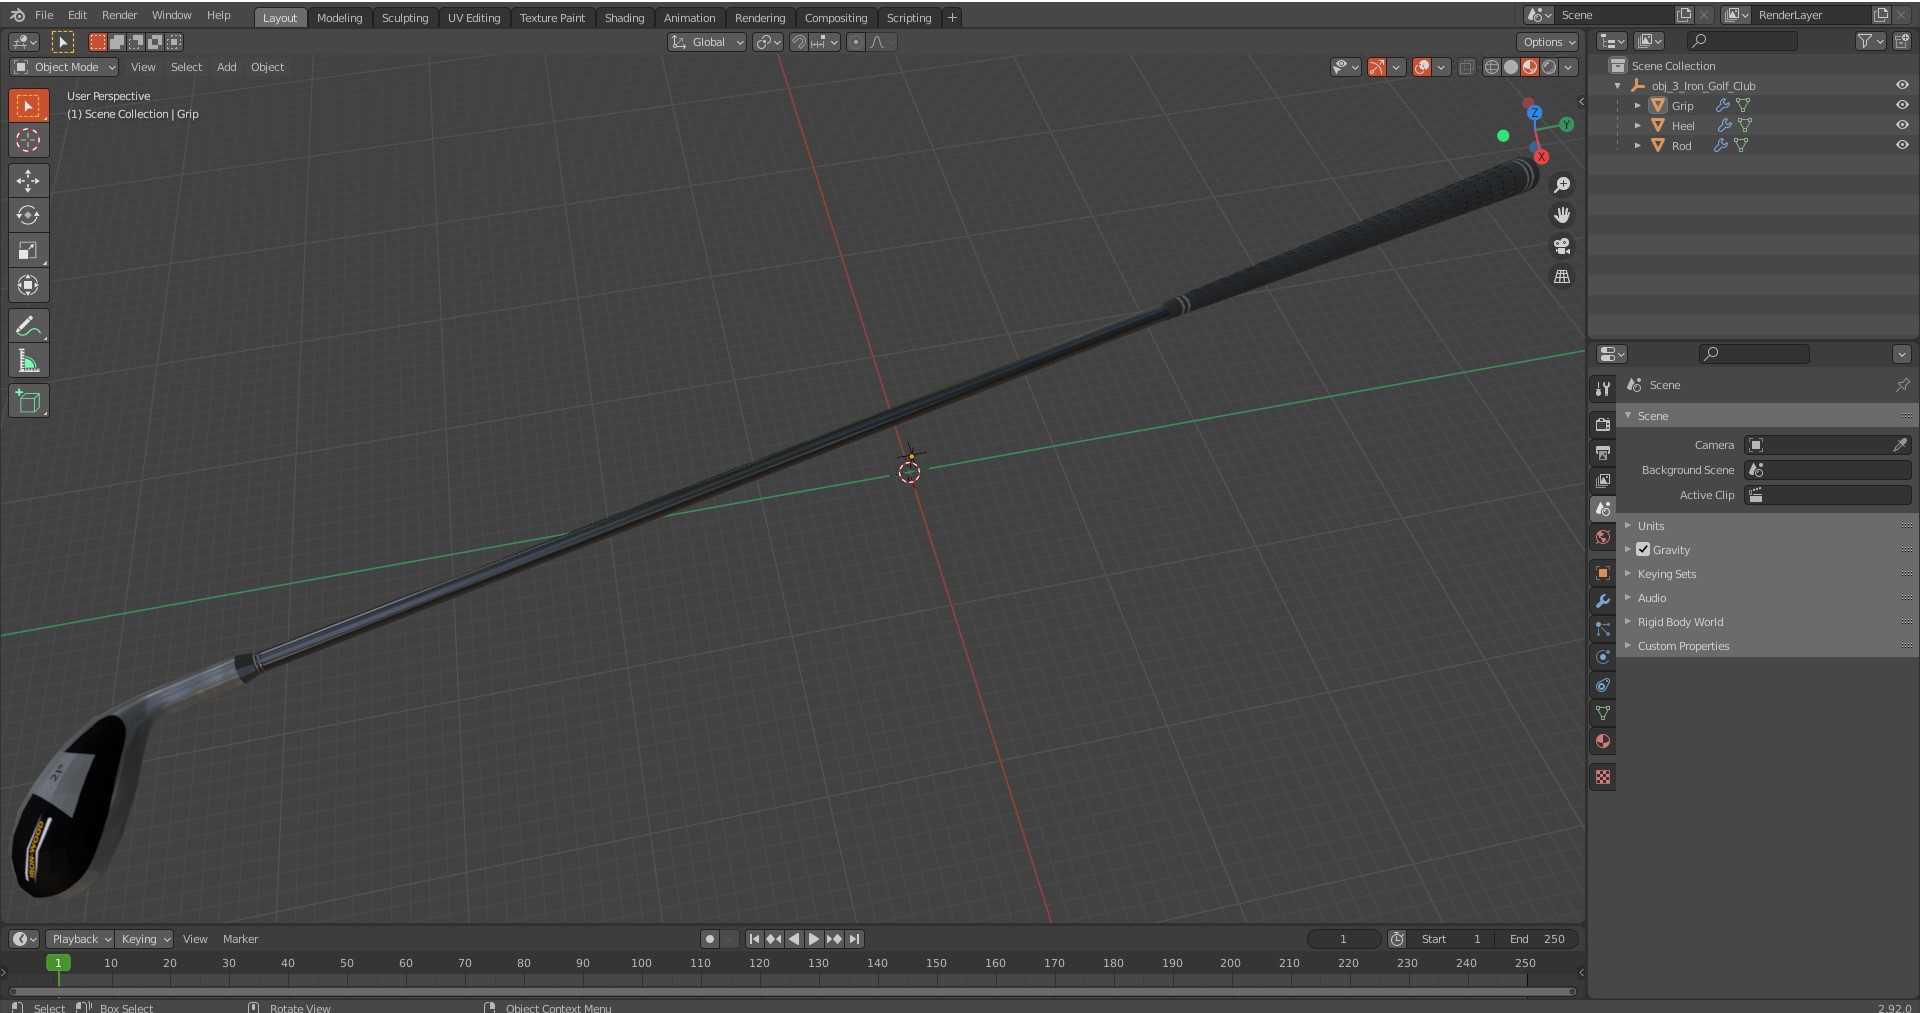Click the timeline horizontal scrollbar

click(792, 992)
